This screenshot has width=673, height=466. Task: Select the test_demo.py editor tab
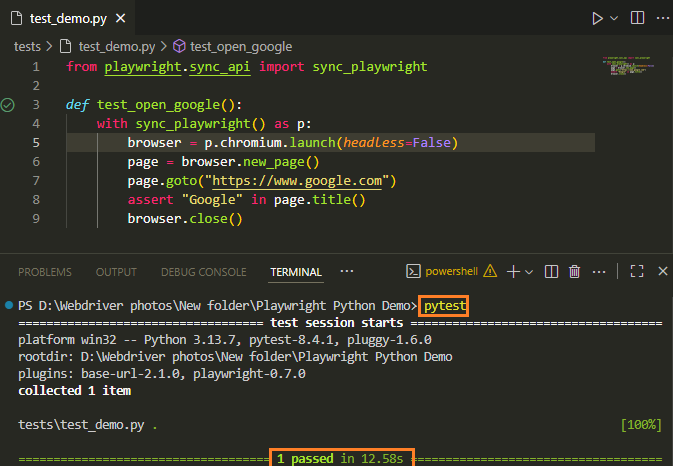[68, 18]
